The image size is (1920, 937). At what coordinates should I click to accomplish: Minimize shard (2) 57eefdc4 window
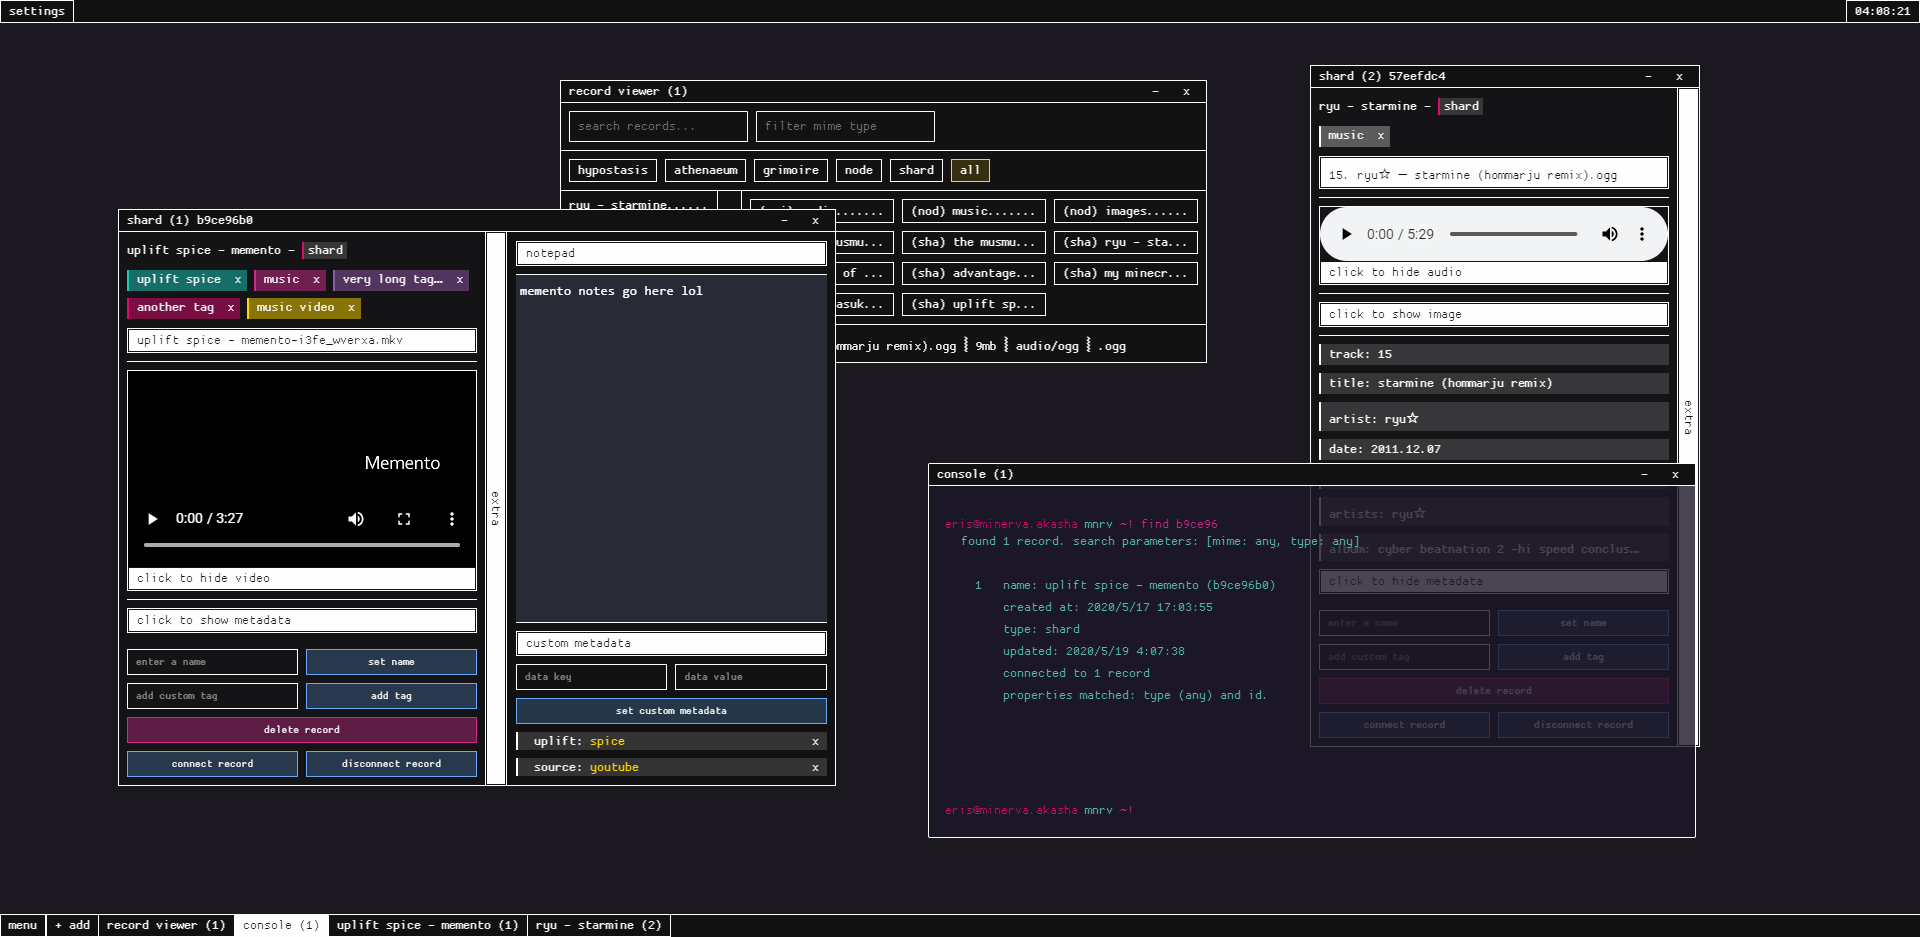[1648, 76]
